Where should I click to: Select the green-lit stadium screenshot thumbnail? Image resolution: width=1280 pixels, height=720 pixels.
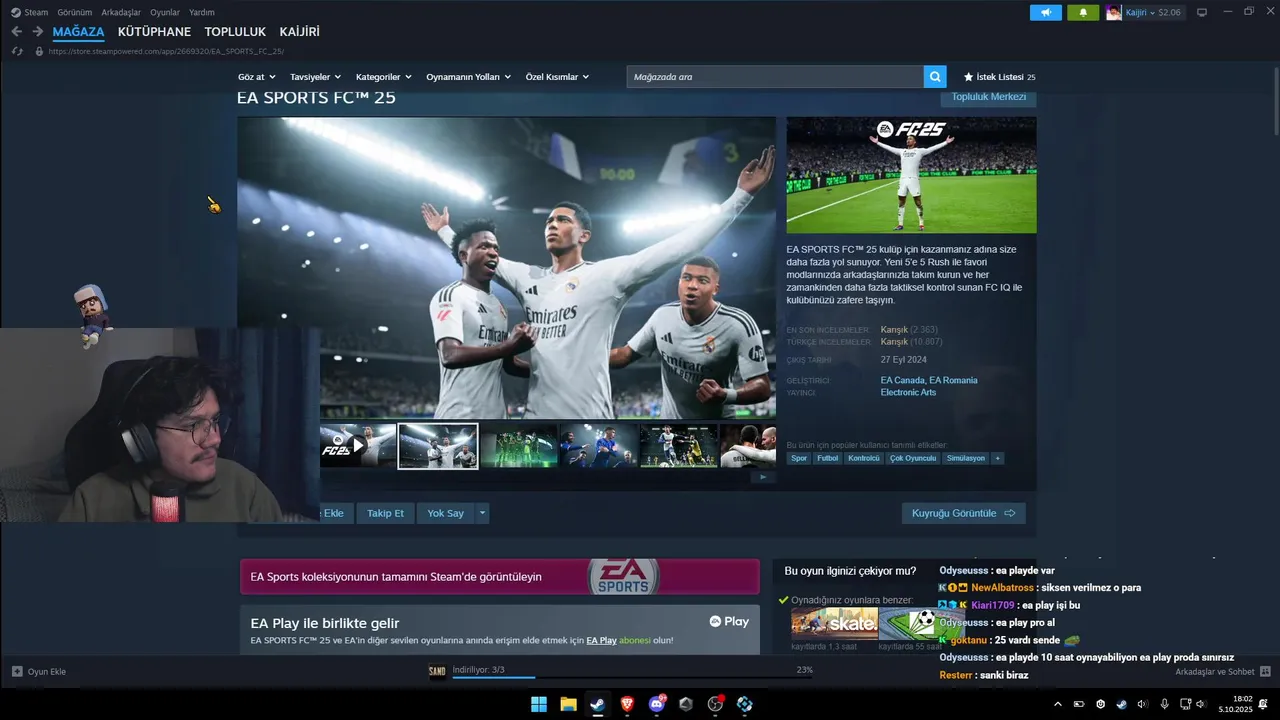click(518, 446)
